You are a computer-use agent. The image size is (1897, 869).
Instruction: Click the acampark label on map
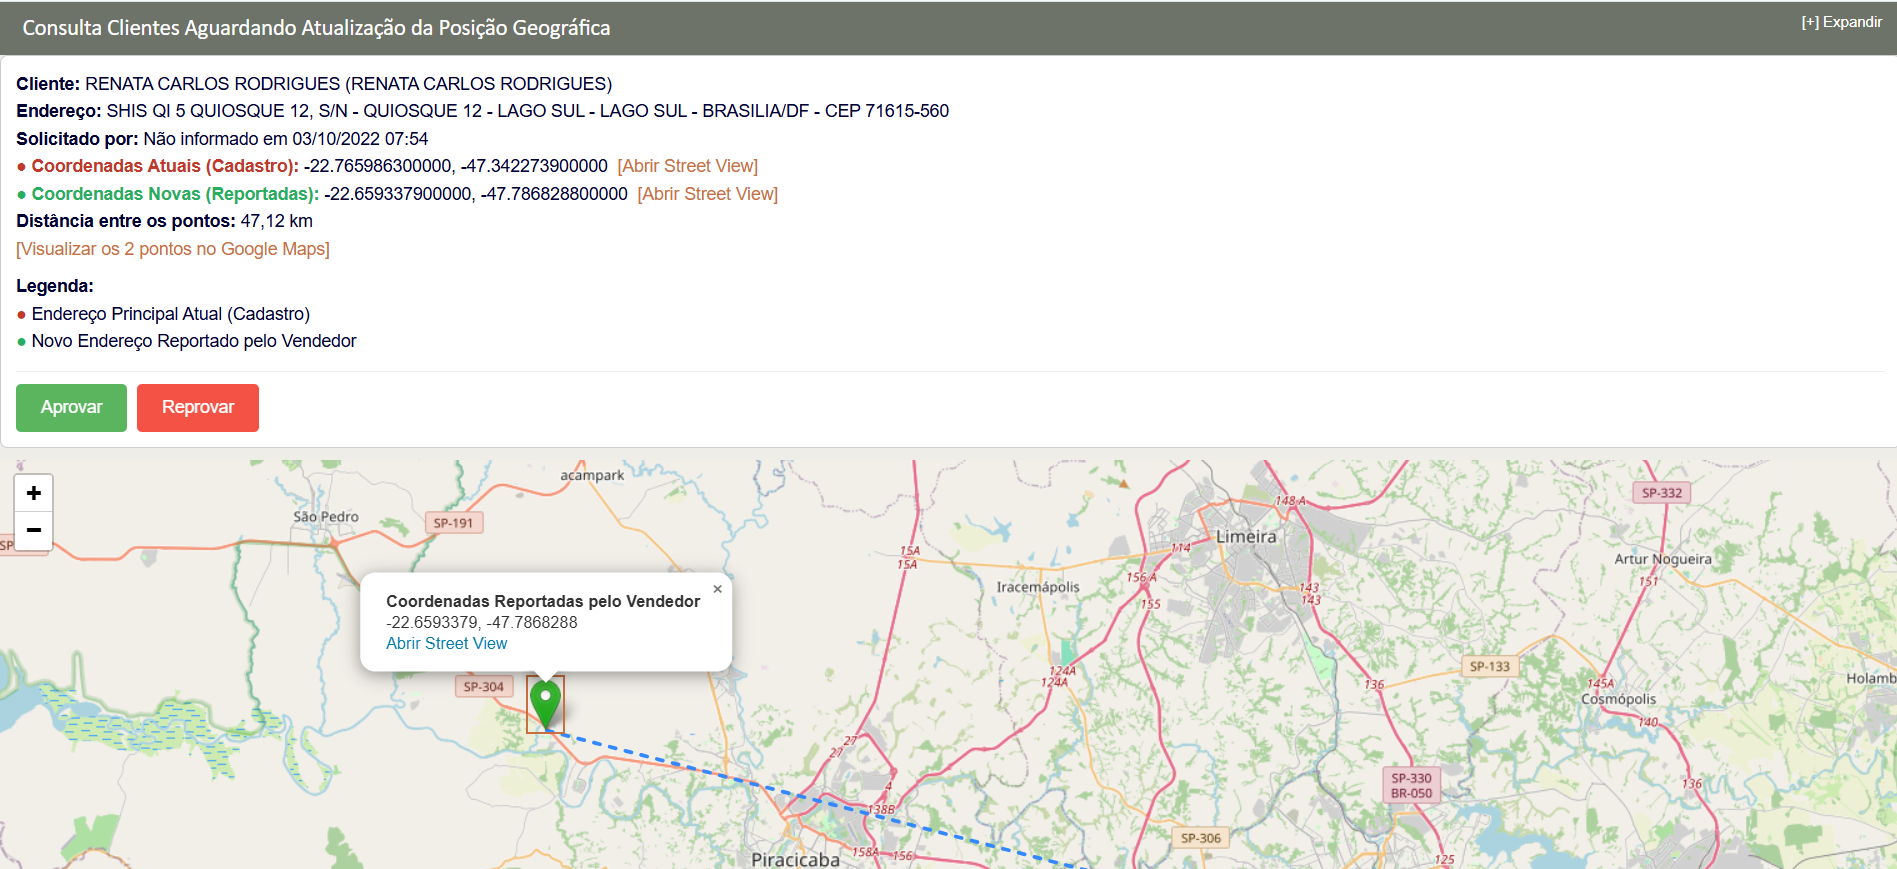(592, 475)
